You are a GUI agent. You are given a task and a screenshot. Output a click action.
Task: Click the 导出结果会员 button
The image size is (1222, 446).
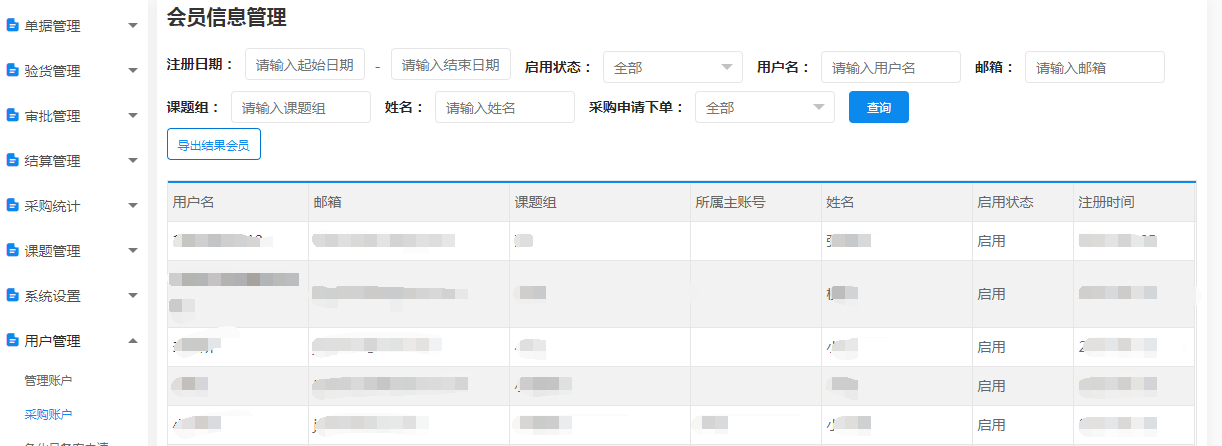click(213, 145)
